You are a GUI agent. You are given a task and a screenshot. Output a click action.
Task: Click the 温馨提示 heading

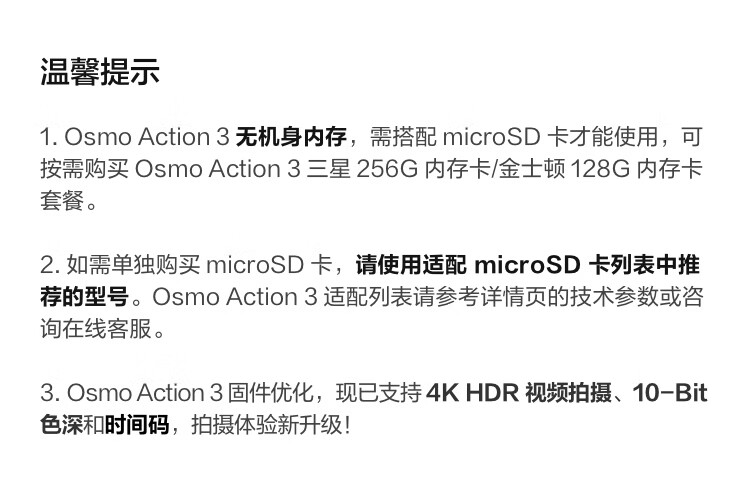point(99,73)
